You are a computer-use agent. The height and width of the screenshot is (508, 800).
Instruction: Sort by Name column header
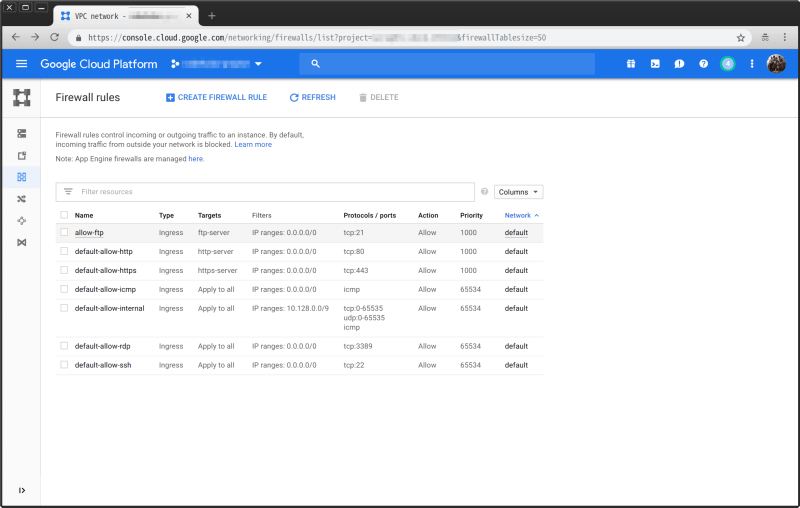tap(84, 215)
